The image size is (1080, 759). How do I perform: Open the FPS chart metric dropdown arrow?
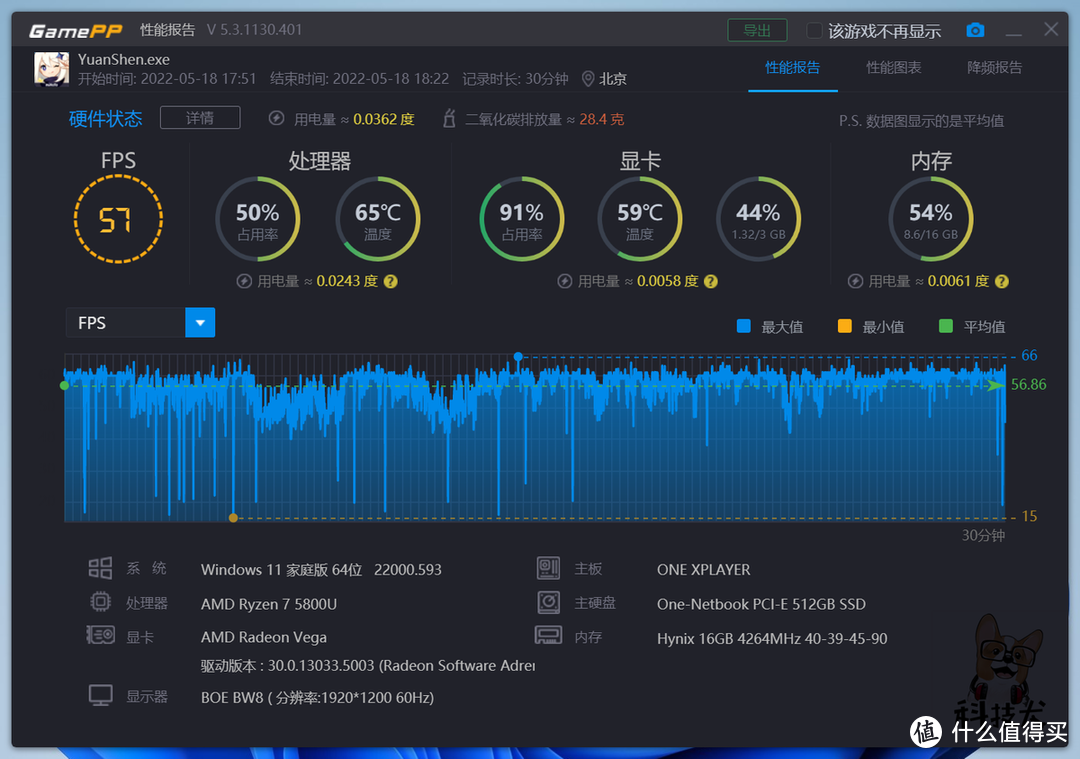click(200, 322)
